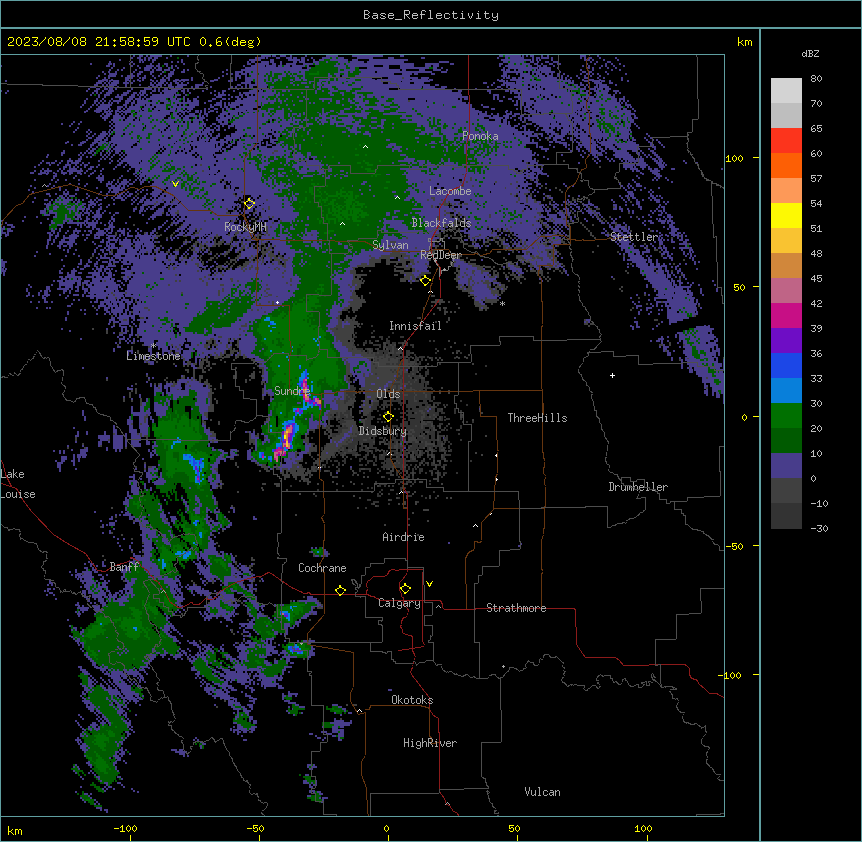Click the Okotoks city label
862x842 pixels.
(x=412, y=700)
